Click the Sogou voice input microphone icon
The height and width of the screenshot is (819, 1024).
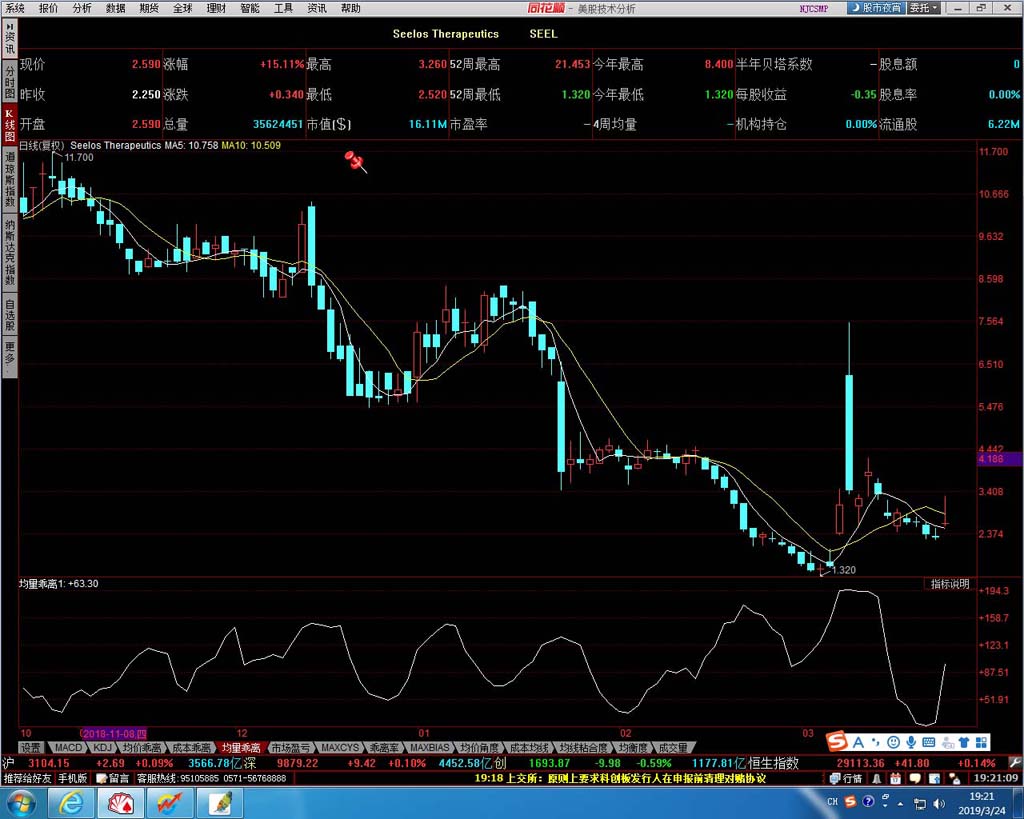910,743
